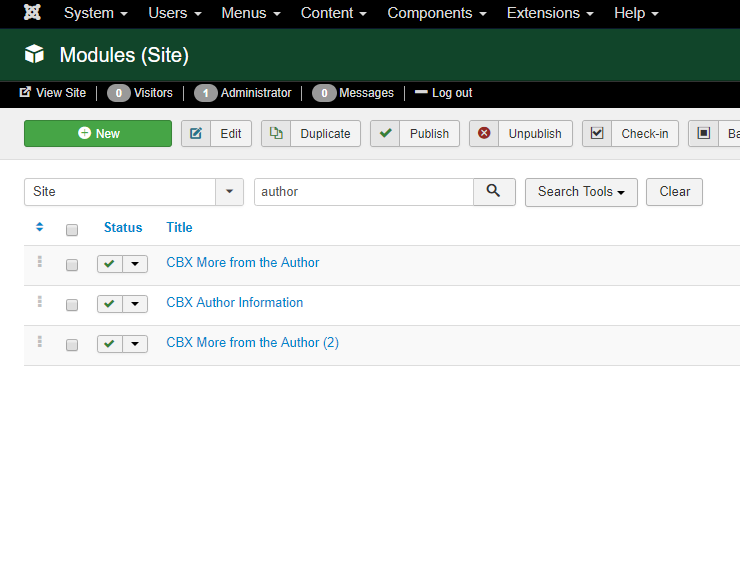Check the box for CBX Author Information
The height and width of the screenshot is (565, 740).
[72, 305]
